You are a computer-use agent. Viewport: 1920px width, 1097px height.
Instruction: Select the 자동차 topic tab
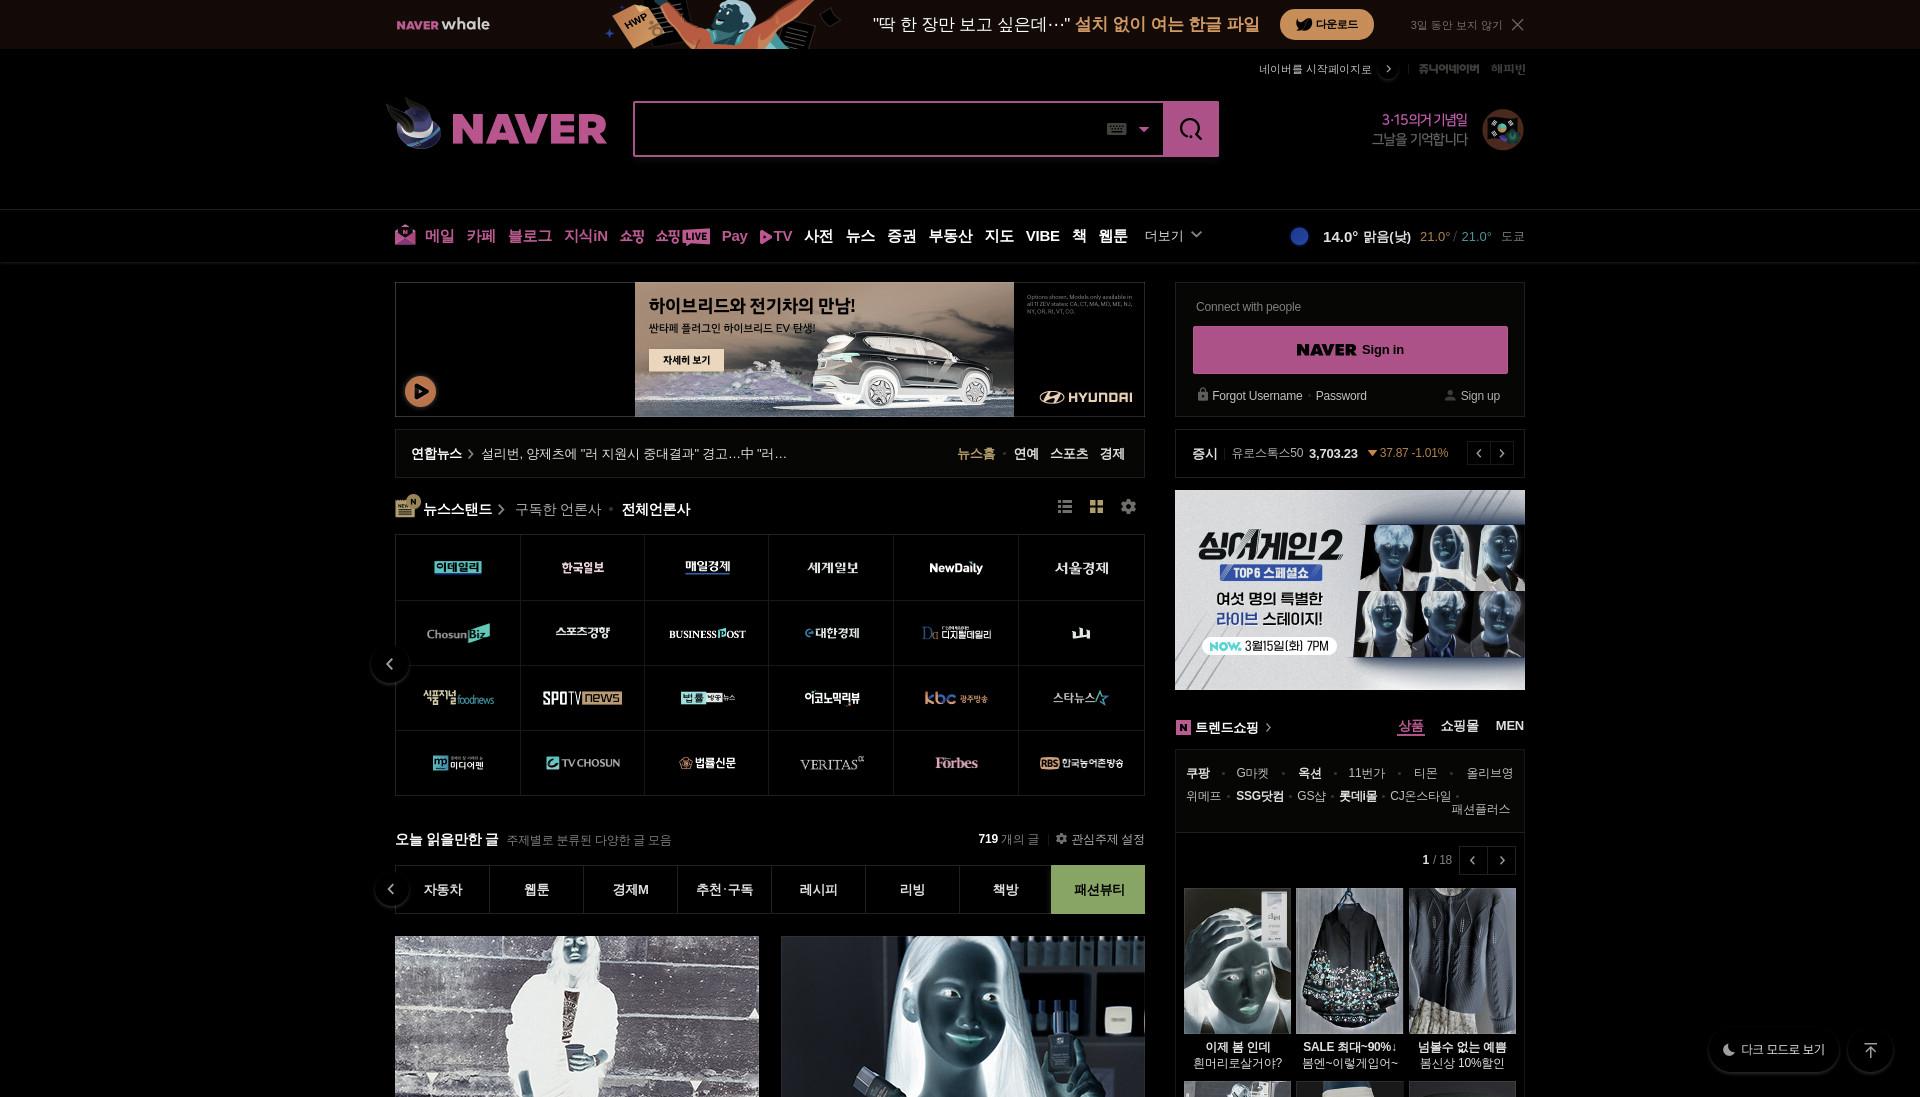(x=442, y=889)
